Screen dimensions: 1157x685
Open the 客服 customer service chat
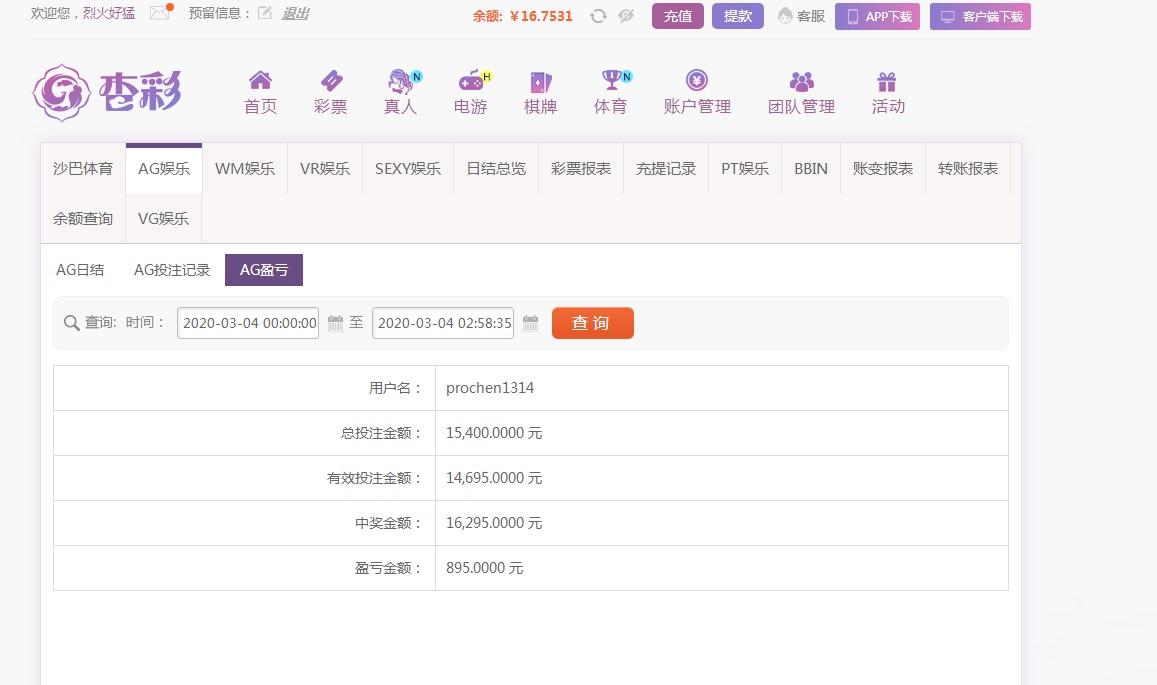(801, 16)
